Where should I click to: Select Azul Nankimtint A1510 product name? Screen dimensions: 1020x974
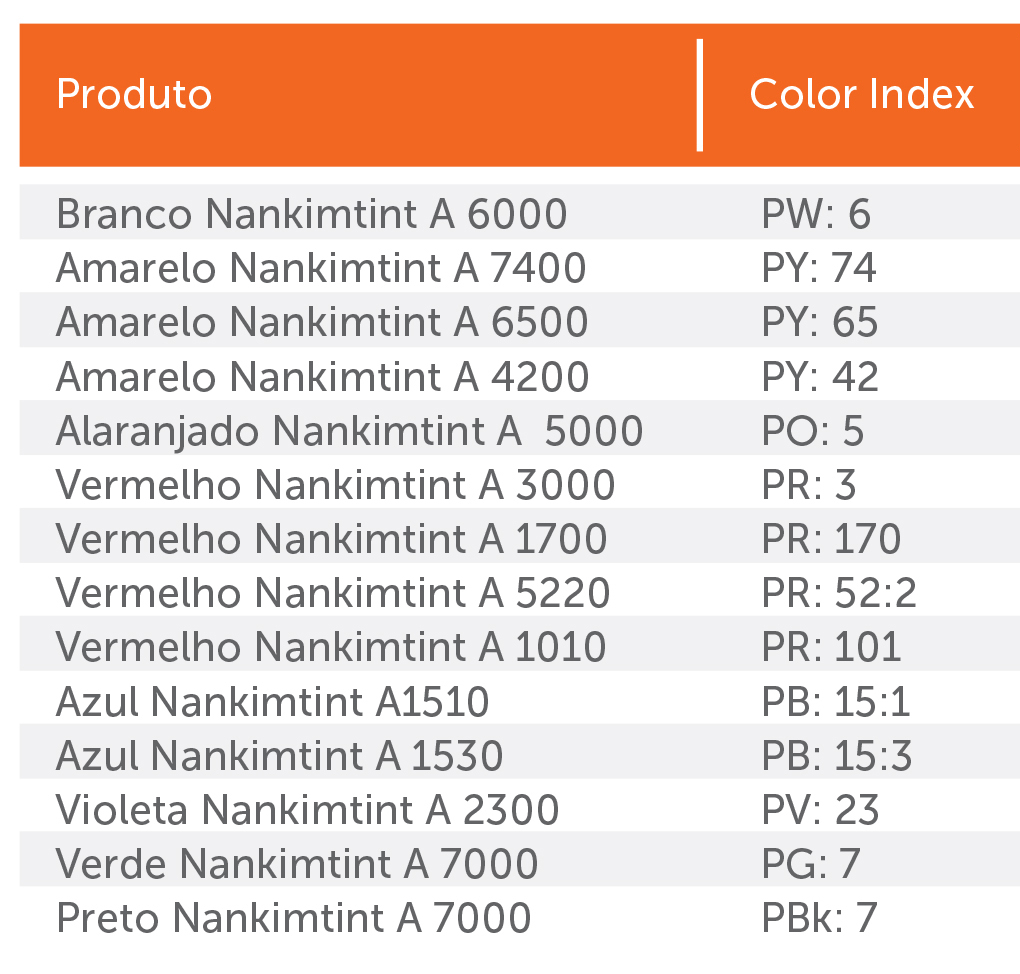tap(272, 702)
